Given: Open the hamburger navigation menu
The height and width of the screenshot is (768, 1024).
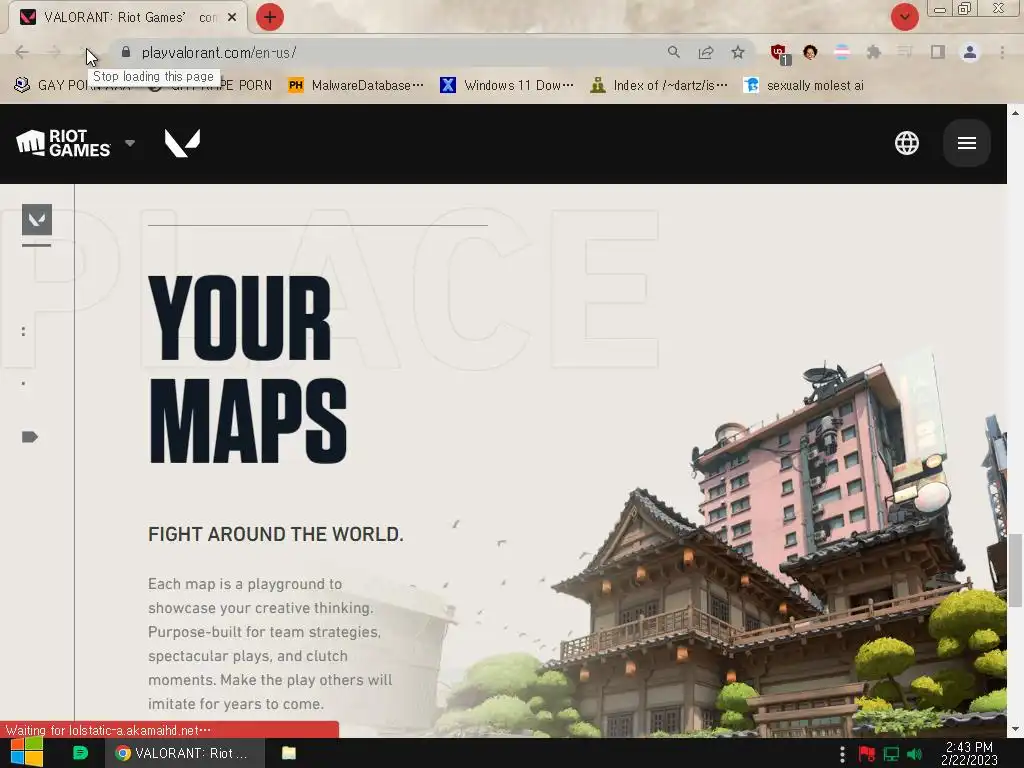Looking at the screenshot, I should [x=967, y=143].
